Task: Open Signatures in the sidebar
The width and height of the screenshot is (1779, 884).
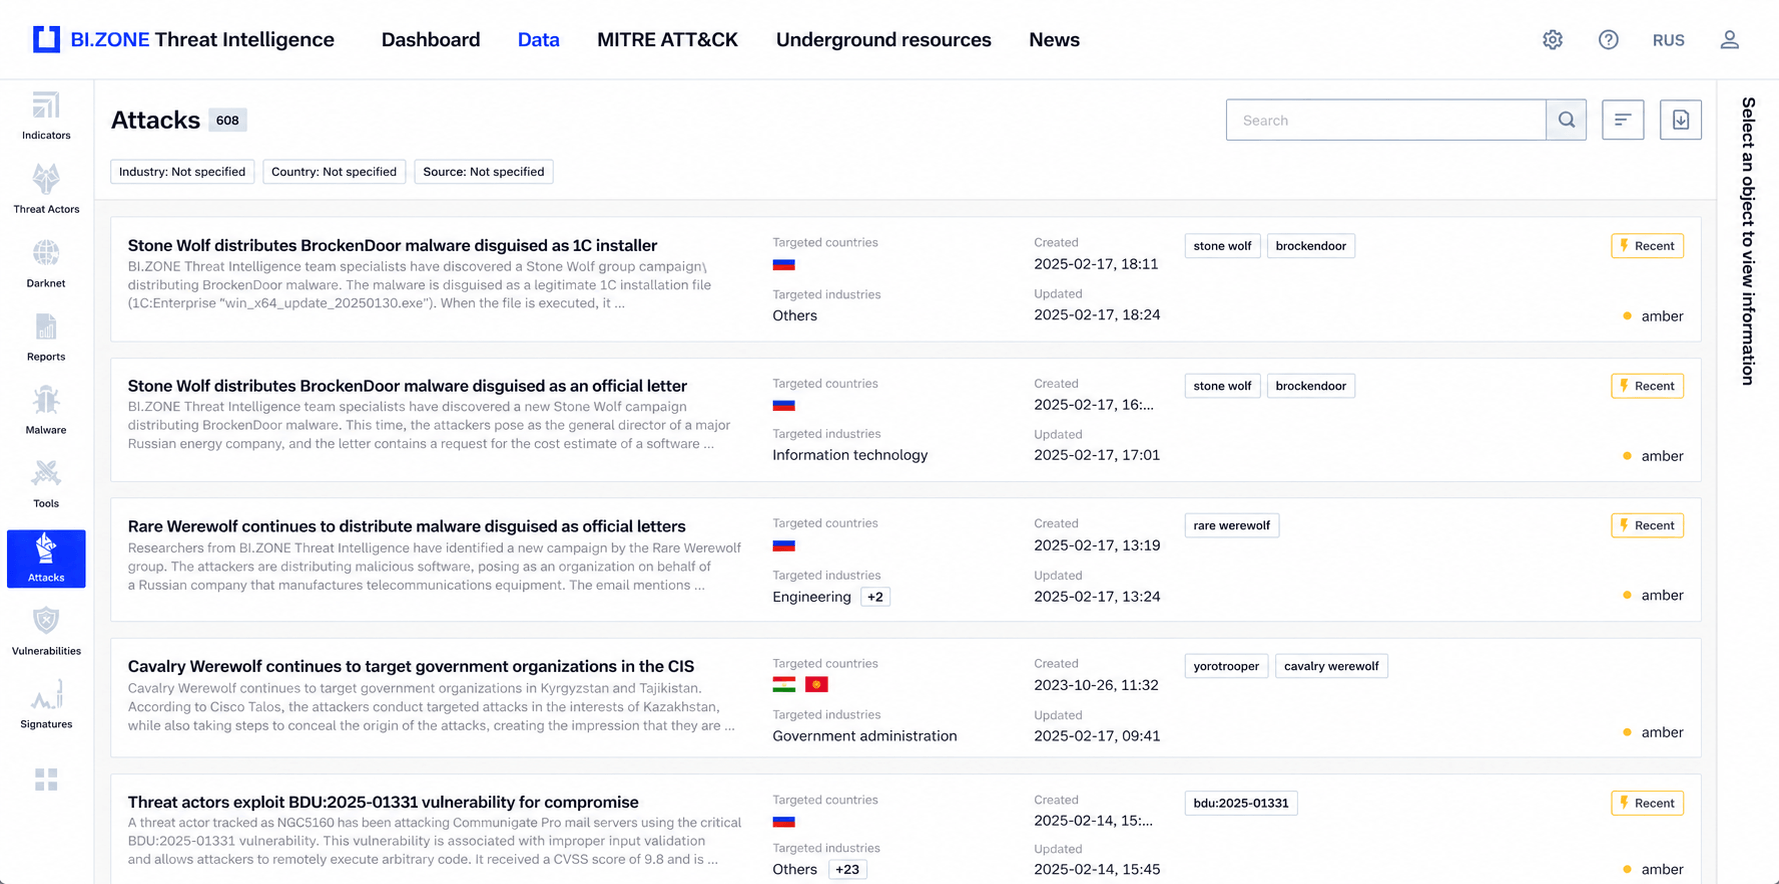Action: pyautogui.click(x=46, y=706)
